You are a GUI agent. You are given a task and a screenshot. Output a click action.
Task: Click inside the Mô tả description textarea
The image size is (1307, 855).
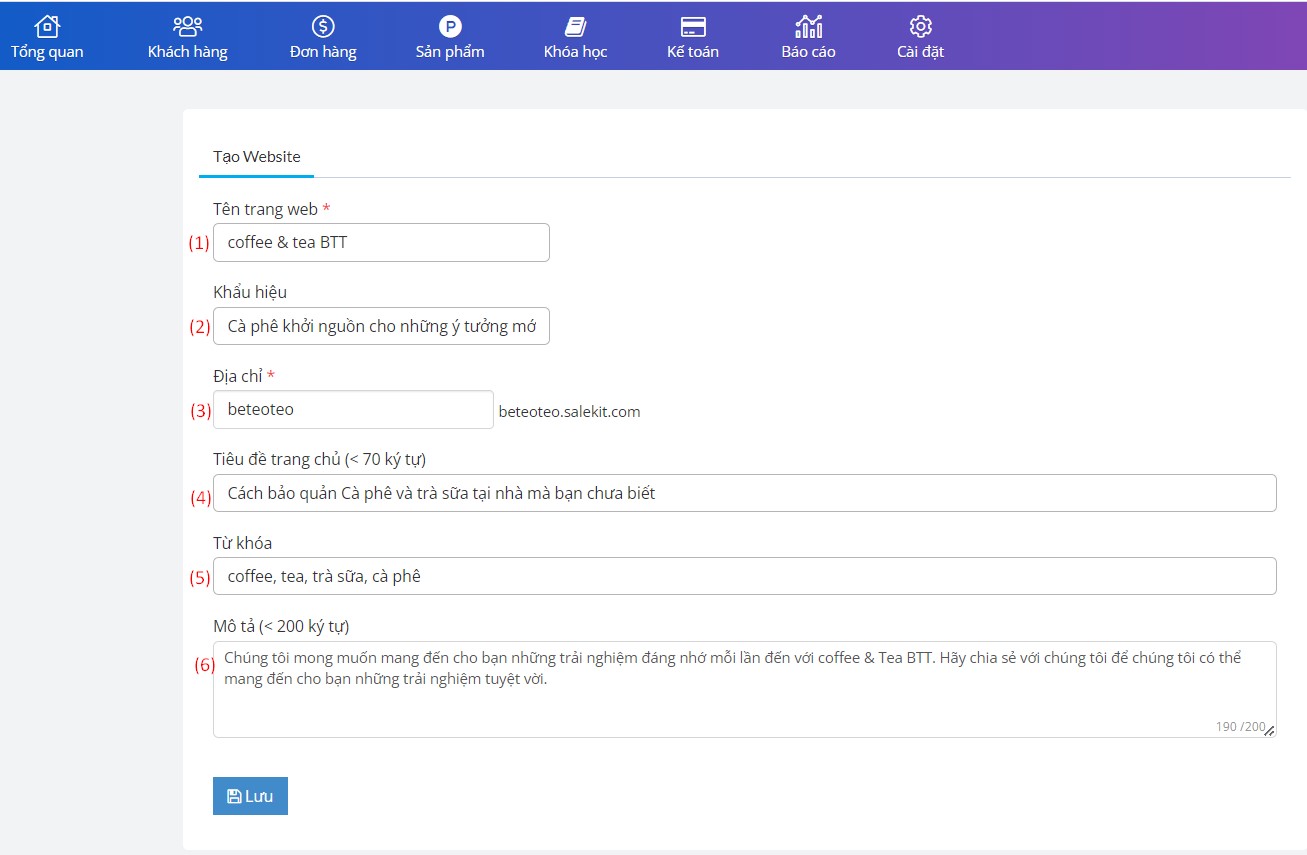(x=744, y=690)
